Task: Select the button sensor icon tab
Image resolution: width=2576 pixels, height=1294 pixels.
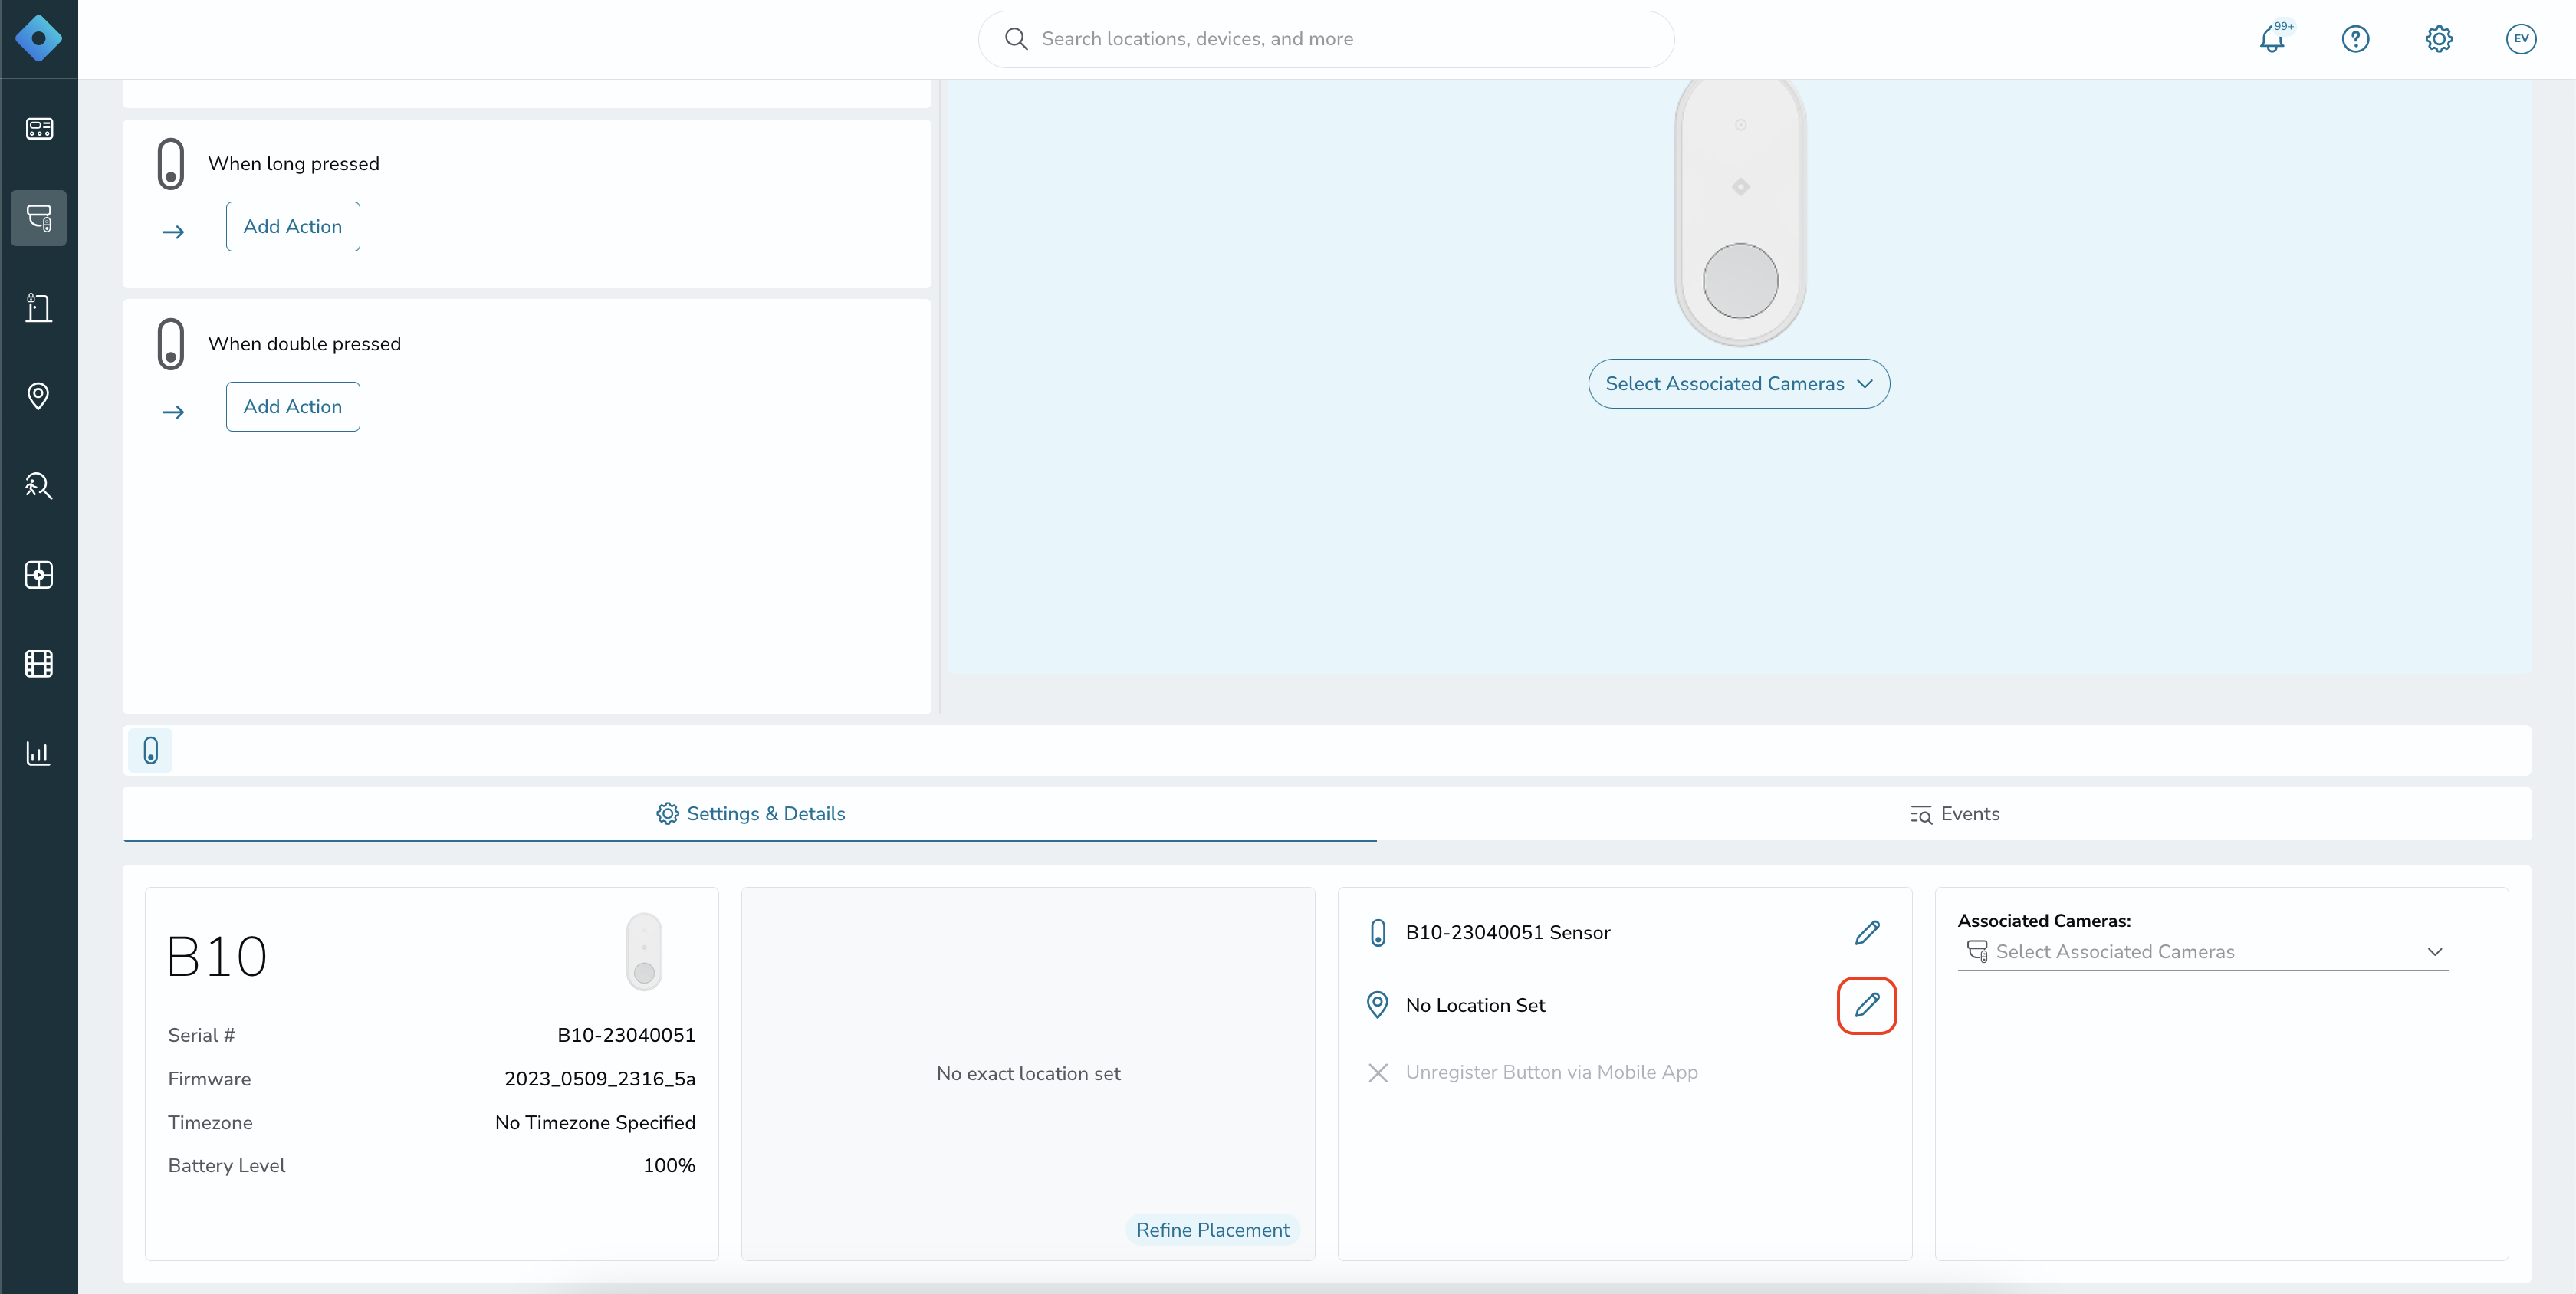Action: (150, 751)
